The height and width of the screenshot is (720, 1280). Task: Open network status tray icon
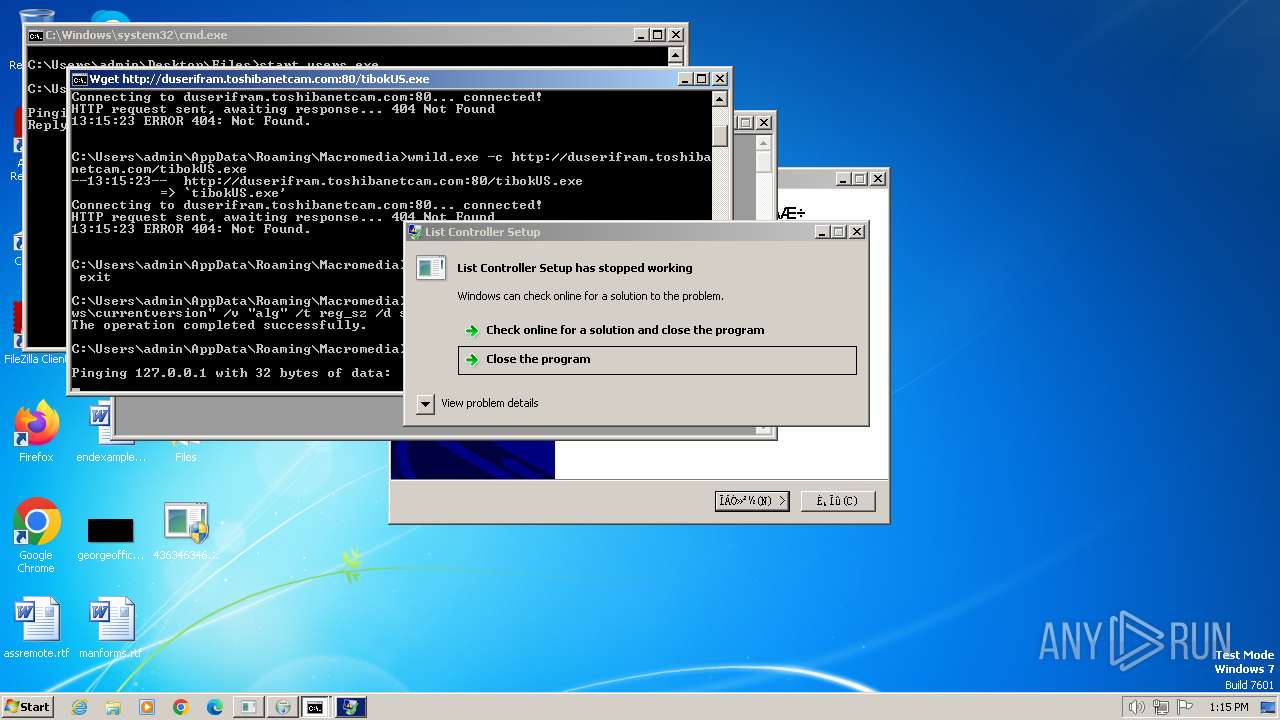(1160, 707)
